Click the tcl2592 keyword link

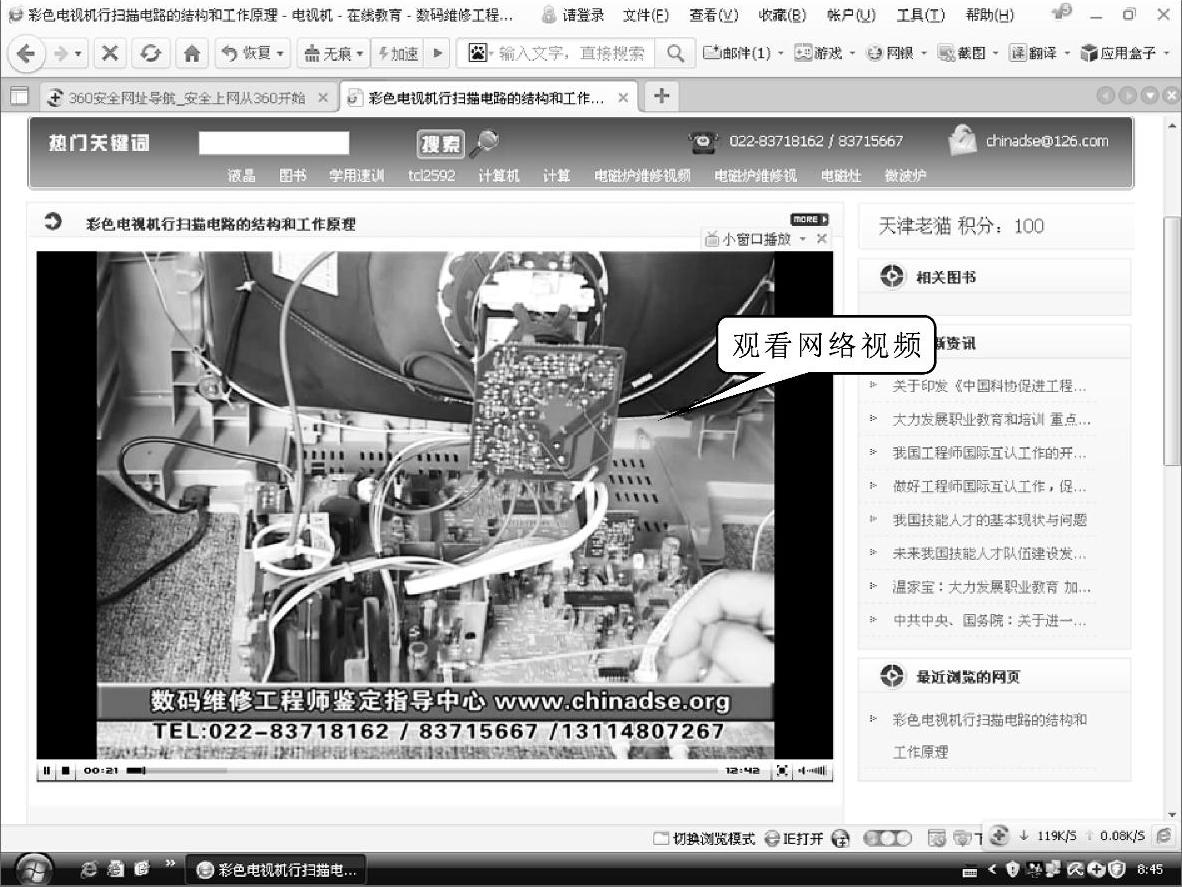(x=431, y=176)
